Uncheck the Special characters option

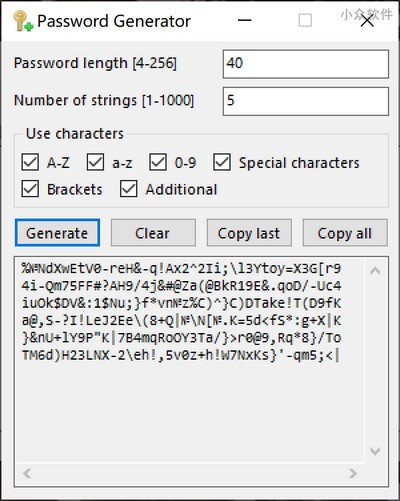pyautogui.click(x=222, y=162)
